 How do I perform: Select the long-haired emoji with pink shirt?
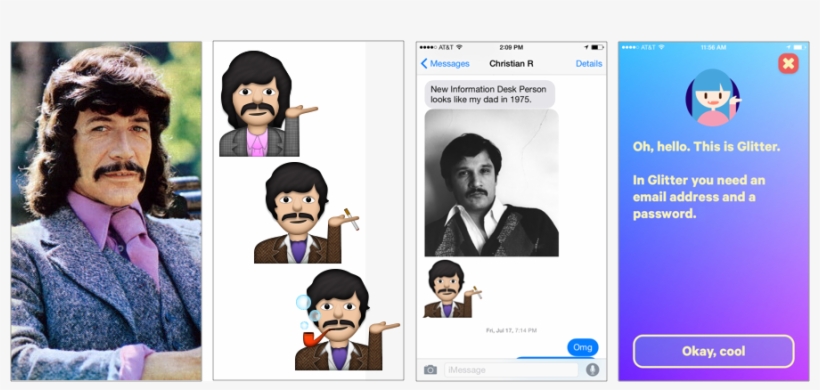click(268, 104)
